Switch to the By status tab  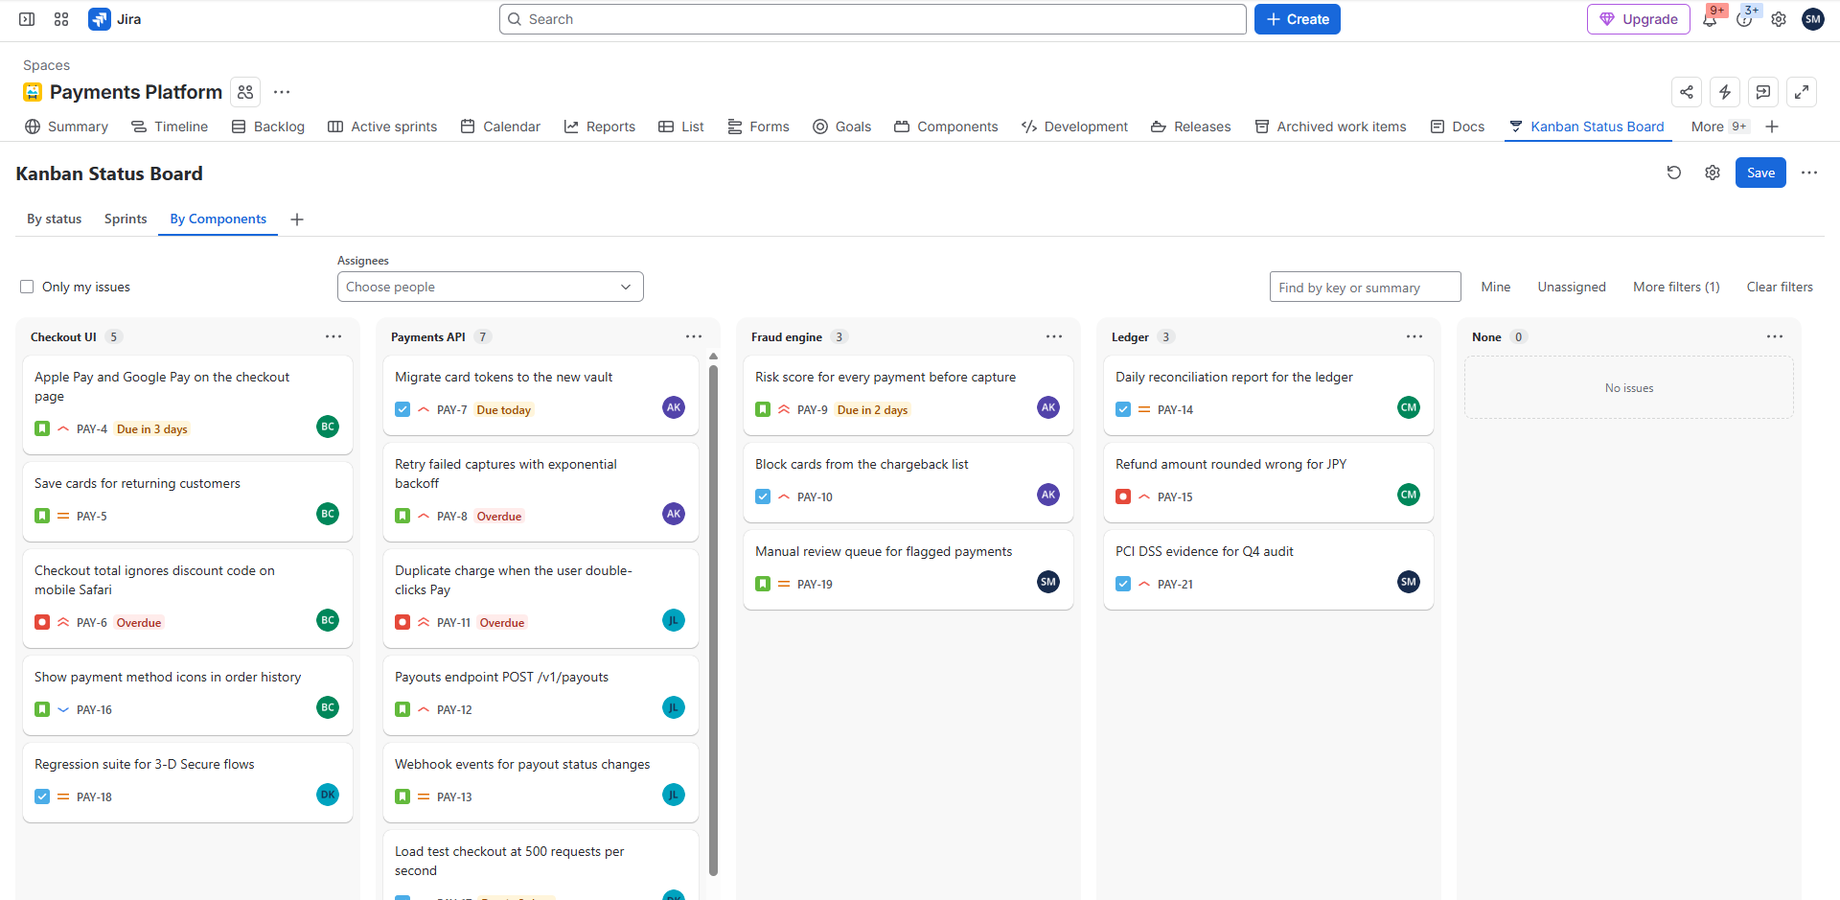[54, 219]
